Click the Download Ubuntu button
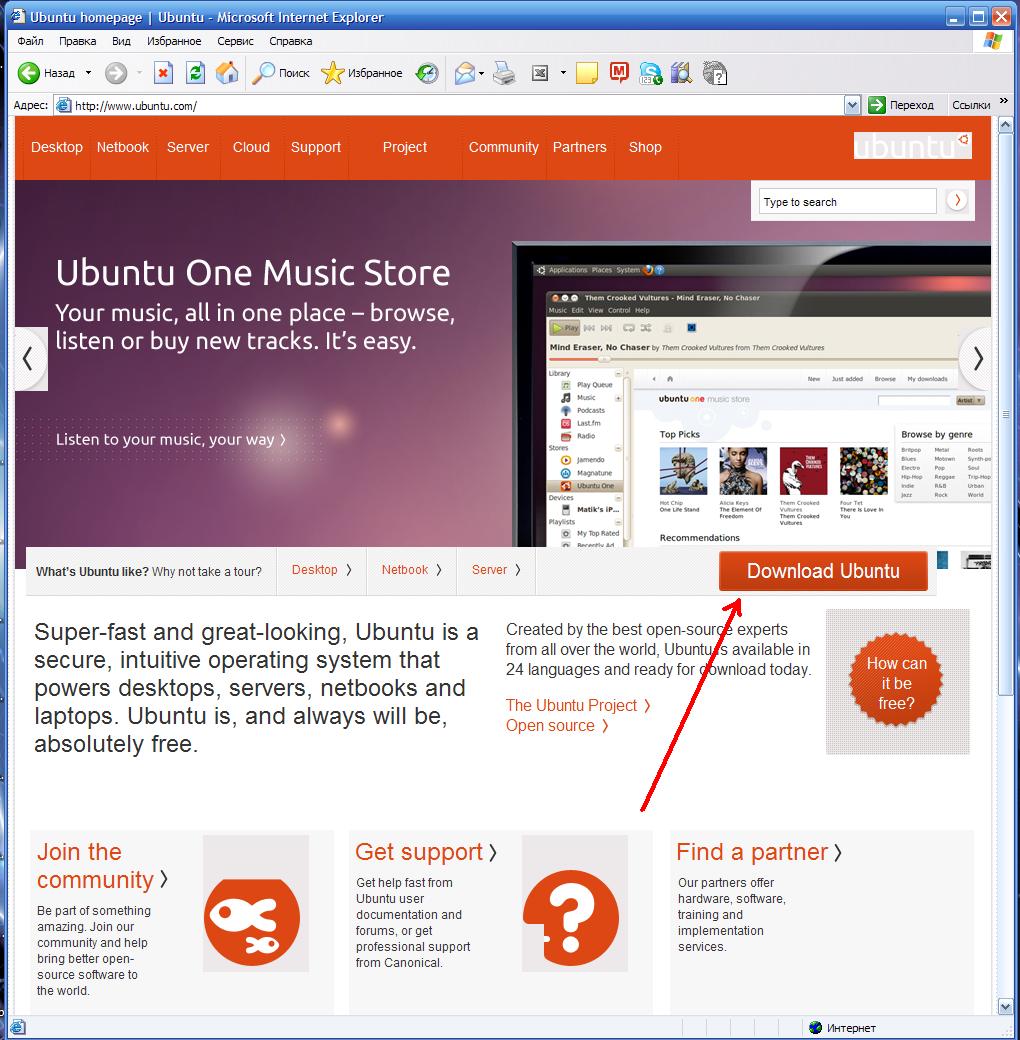 tap(823, 571)
